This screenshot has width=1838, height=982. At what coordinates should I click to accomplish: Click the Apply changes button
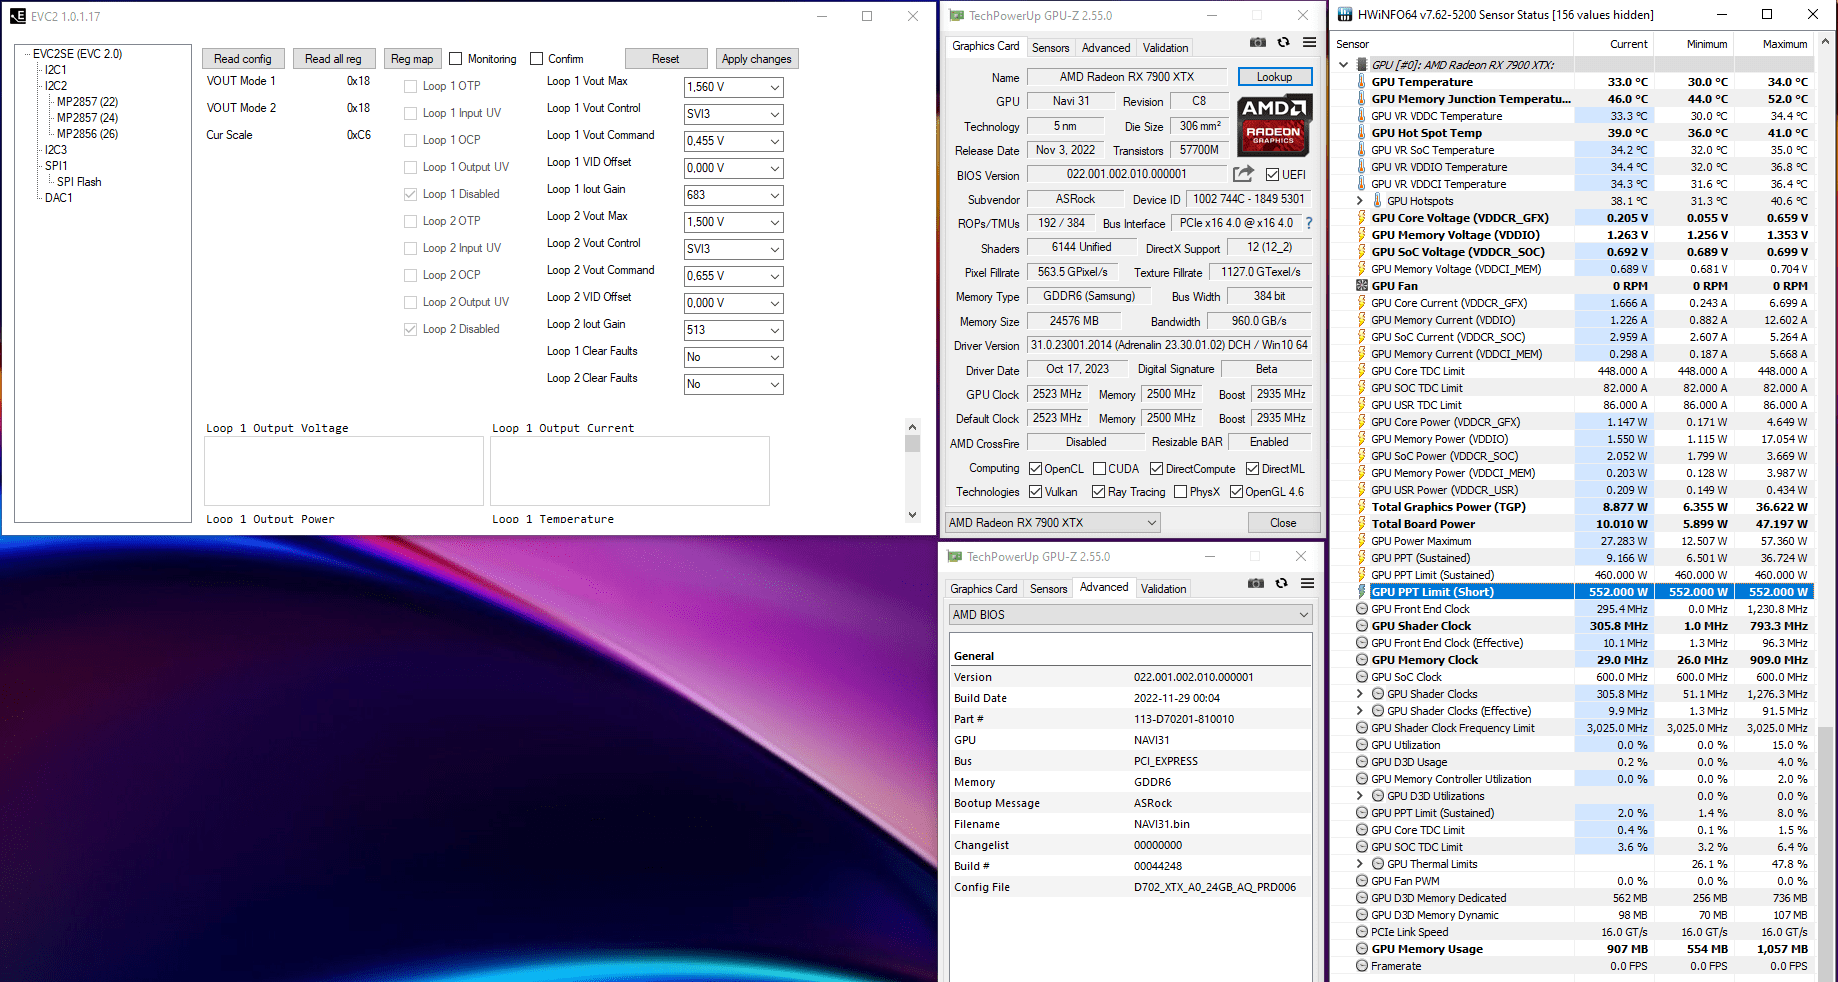point(757,59)
